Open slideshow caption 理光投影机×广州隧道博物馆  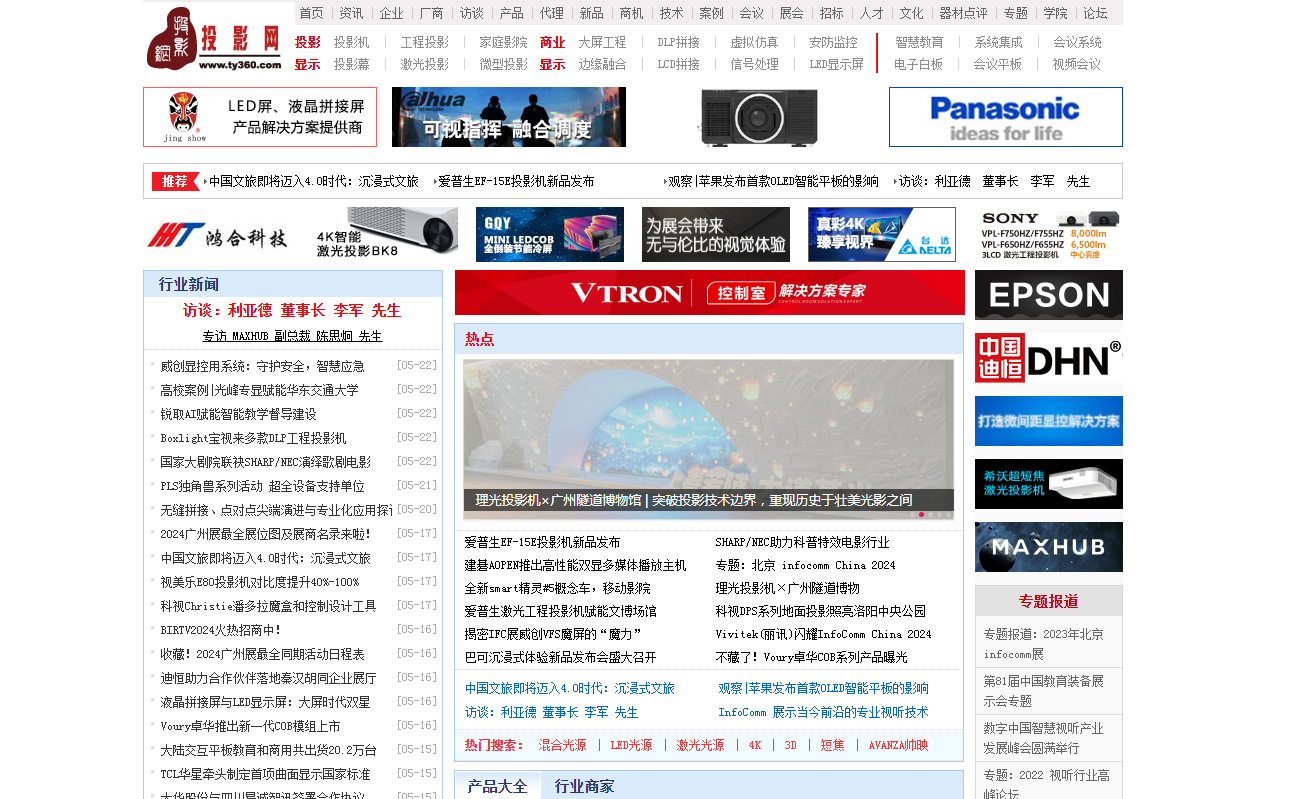click(693, 500)
